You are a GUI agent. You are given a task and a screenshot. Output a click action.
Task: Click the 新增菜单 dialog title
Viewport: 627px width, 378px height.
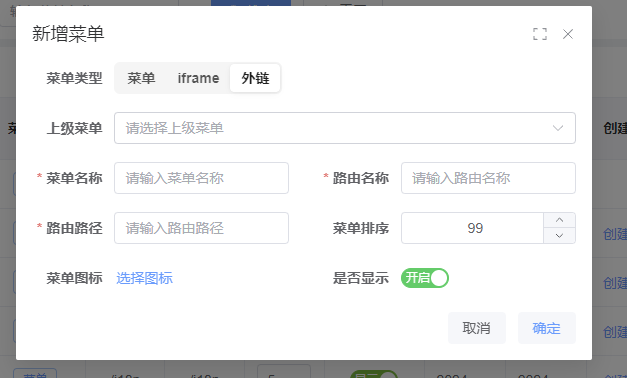point(68,34)
